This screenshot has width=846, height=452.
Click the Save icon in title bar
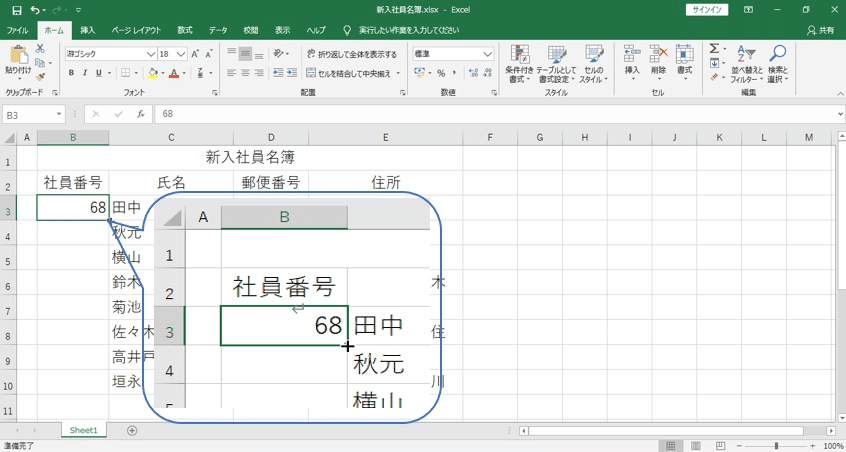(17, 10)
